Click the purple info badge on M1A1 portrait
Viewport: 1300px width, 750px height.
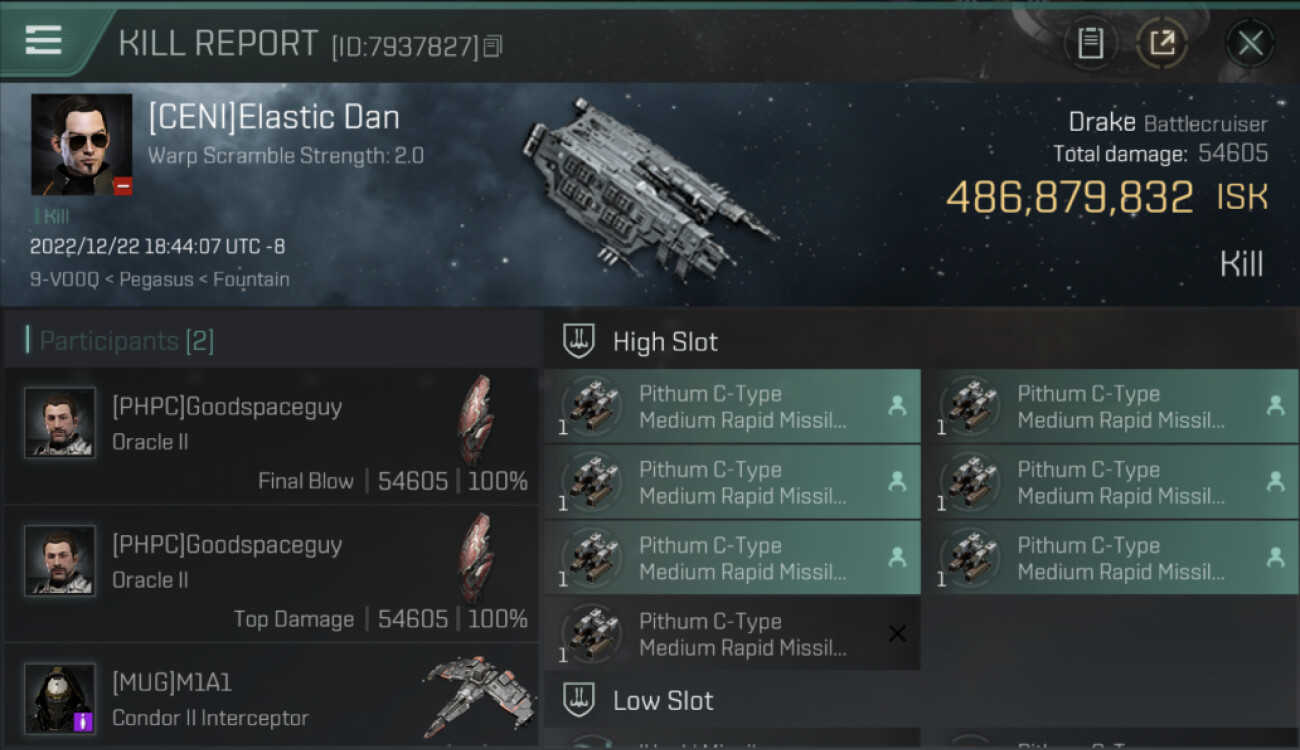pyautogui.click(x=84, y=720)
